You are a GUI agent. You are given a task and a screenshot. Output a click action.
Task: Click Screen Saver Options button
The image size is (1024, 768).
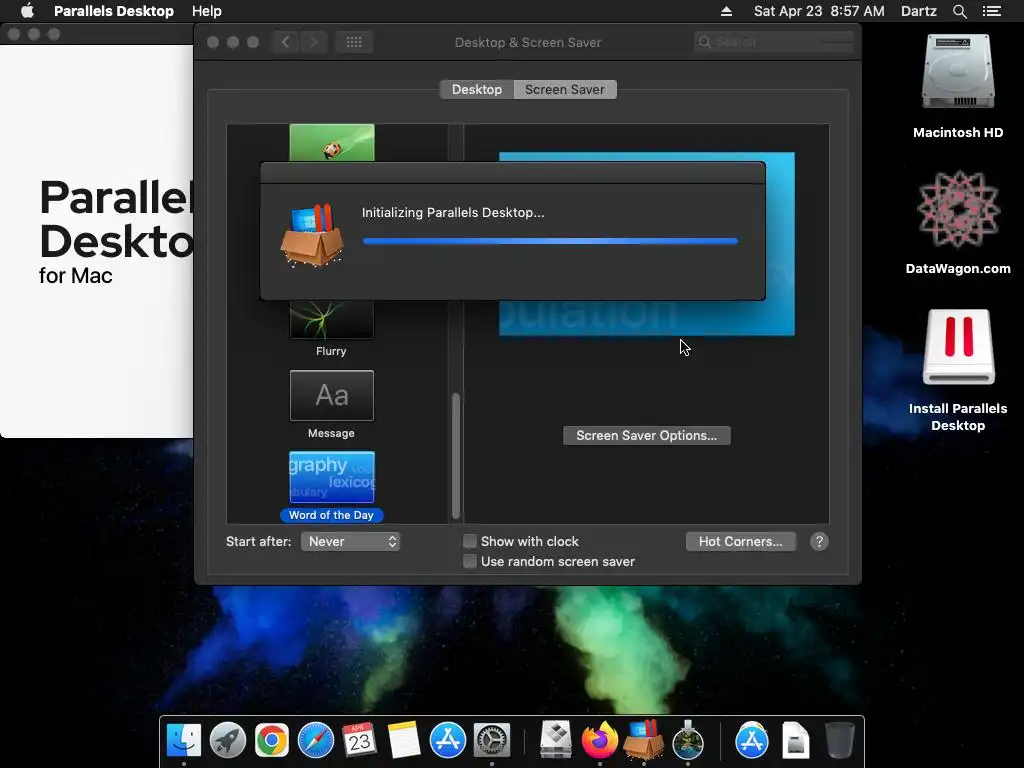(x=647, y=436)
